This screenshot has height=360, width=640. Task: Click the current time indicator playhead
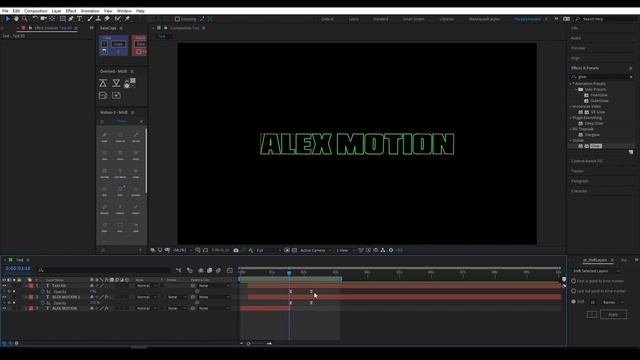tap(289, 272)
